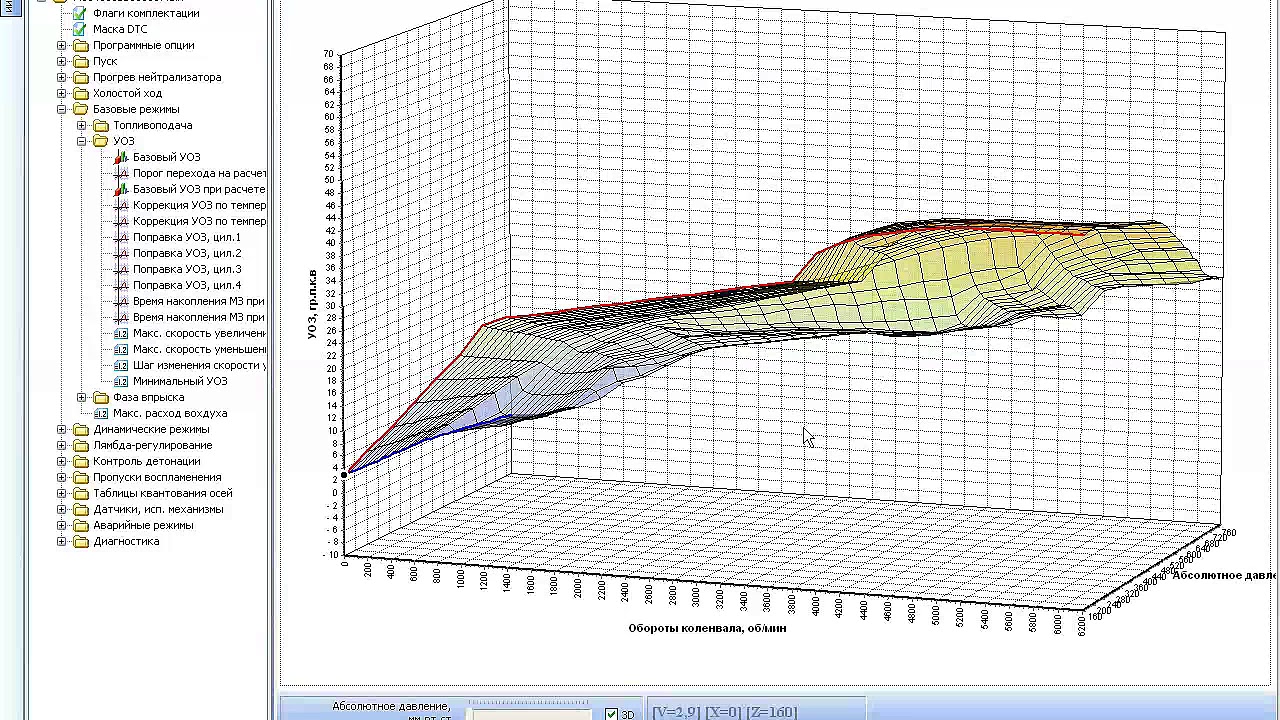Click the axis title Обороты коленвала, об/мин

707,628
